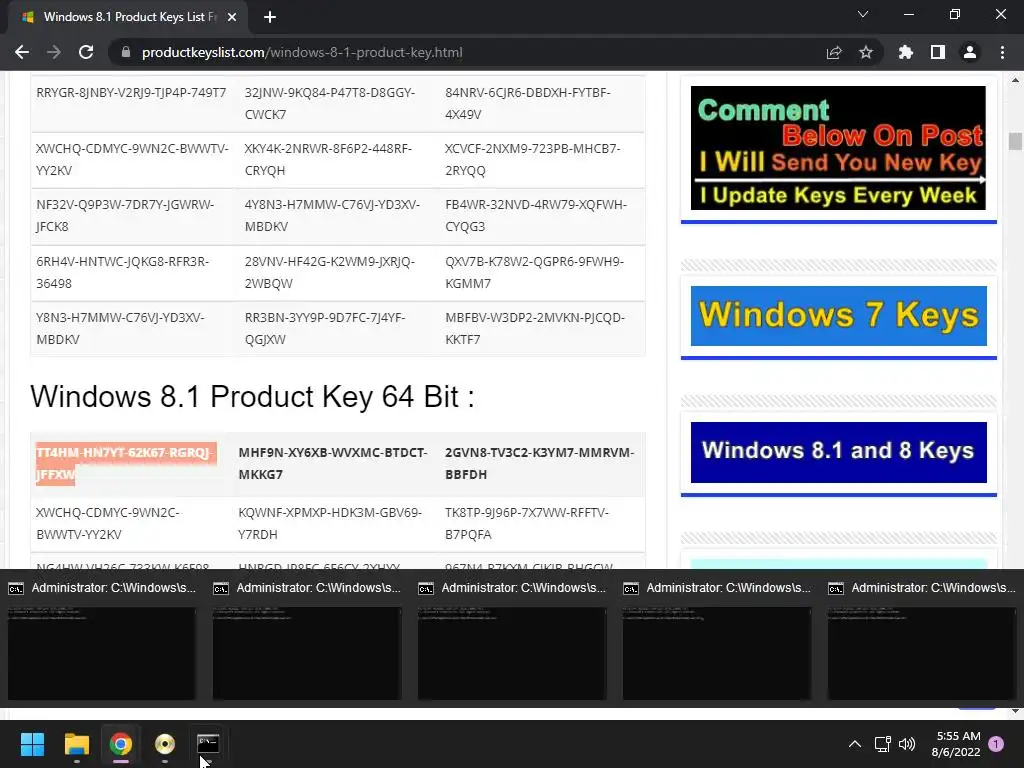Open the notification badge

pyautogui.click(x=996, y=744)
